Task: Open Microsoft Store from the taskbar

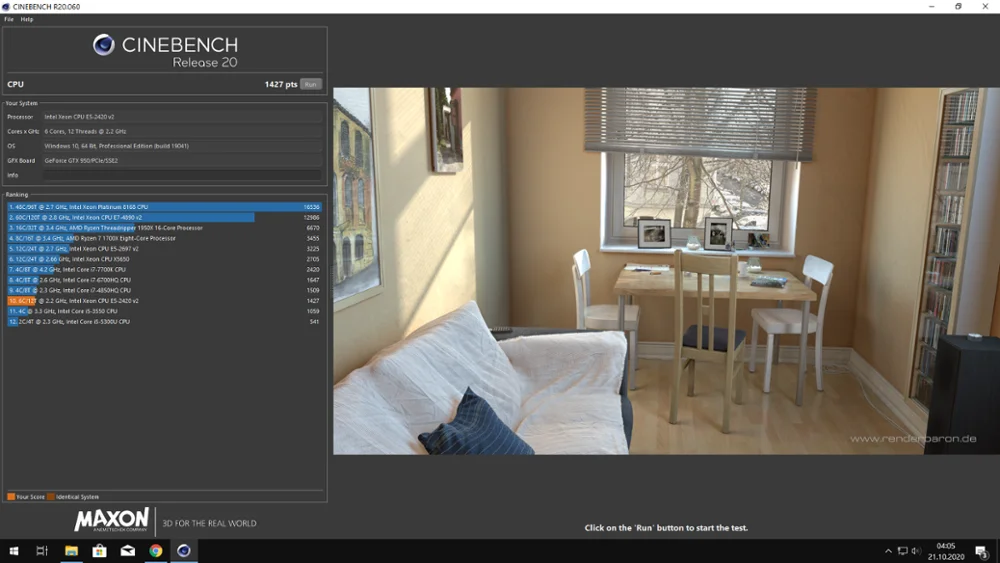Action: [x=99, y=551]
